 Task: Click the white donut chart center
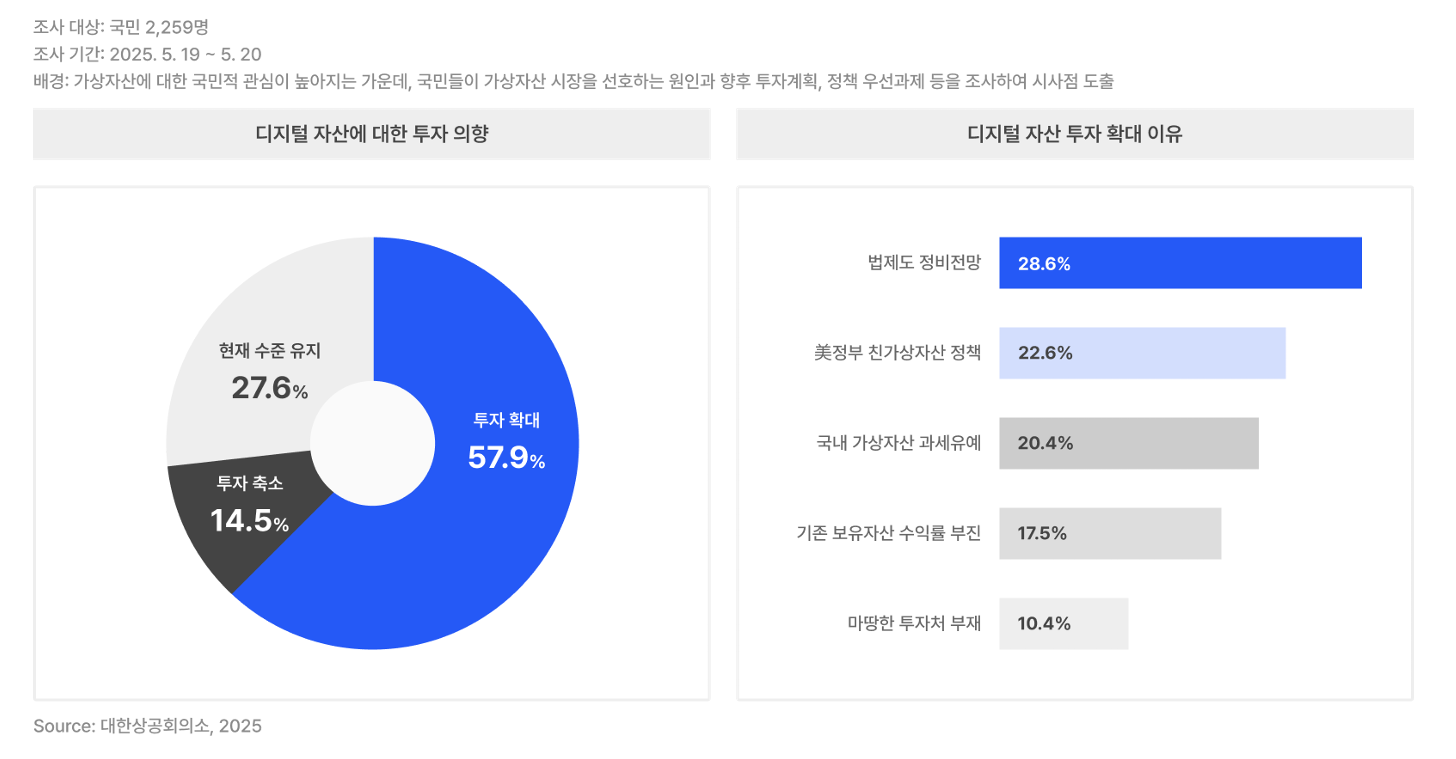[372, 443]
